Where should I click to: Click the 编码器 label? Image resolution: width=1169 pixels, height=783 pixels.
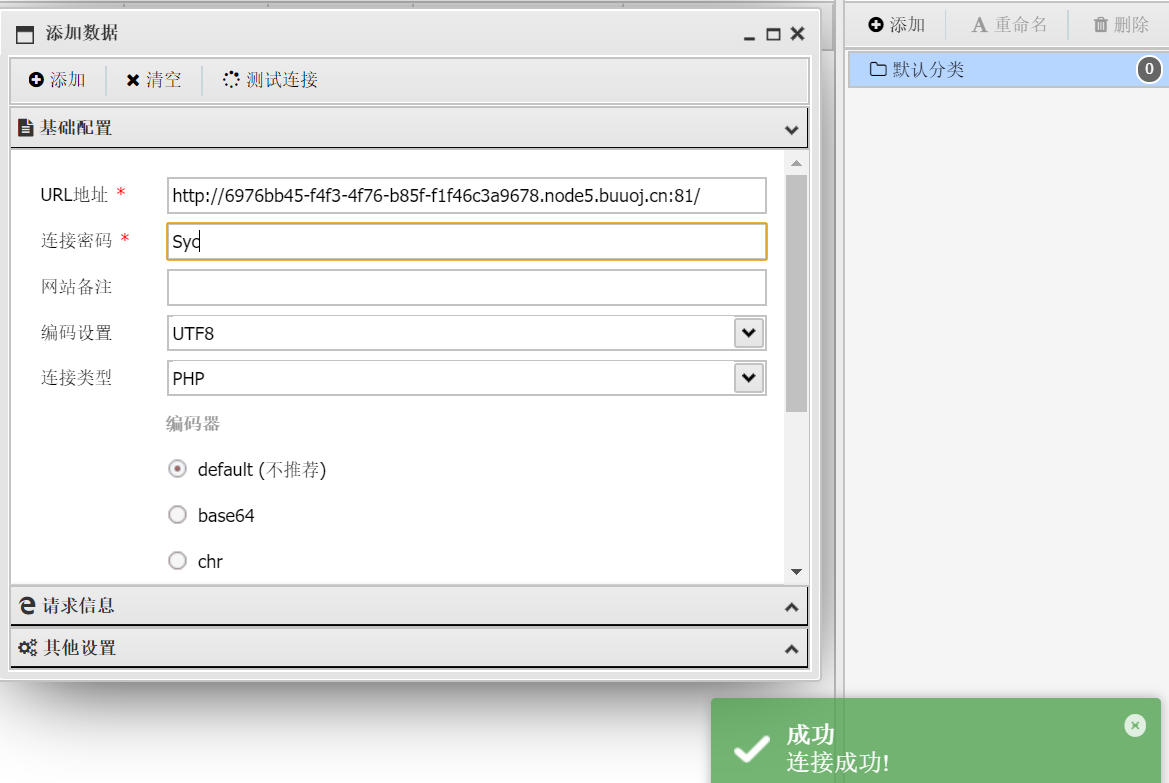point(193,424)
